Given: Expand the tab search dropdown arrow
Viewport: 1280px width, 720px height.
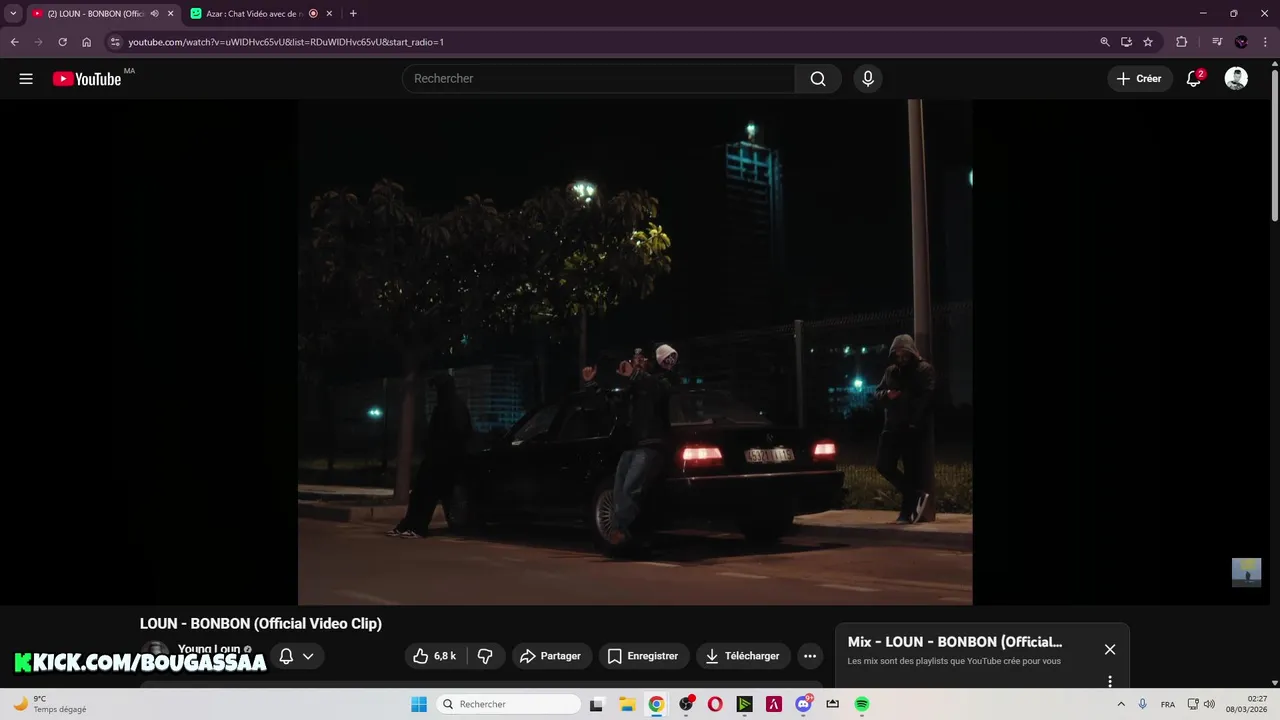Looking at the screenshot, I should [x=13, y=14].
